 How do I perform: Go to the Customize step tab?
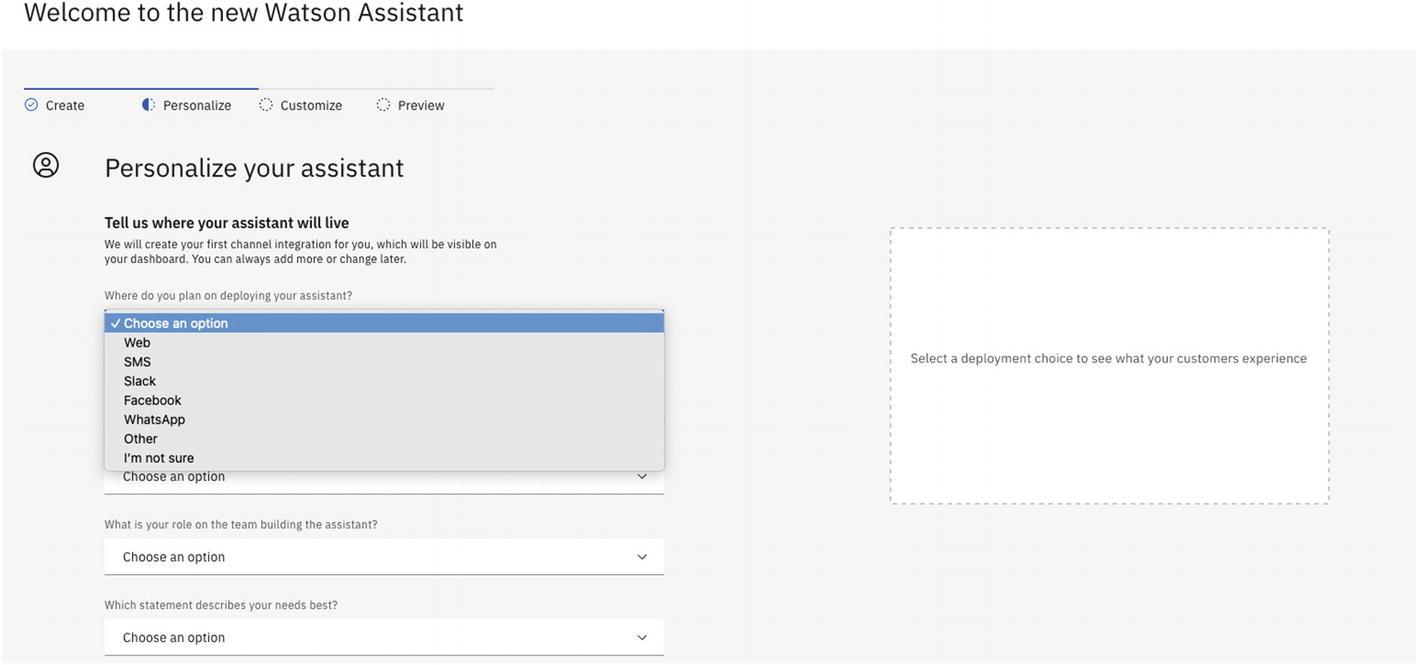click(310, 105)
